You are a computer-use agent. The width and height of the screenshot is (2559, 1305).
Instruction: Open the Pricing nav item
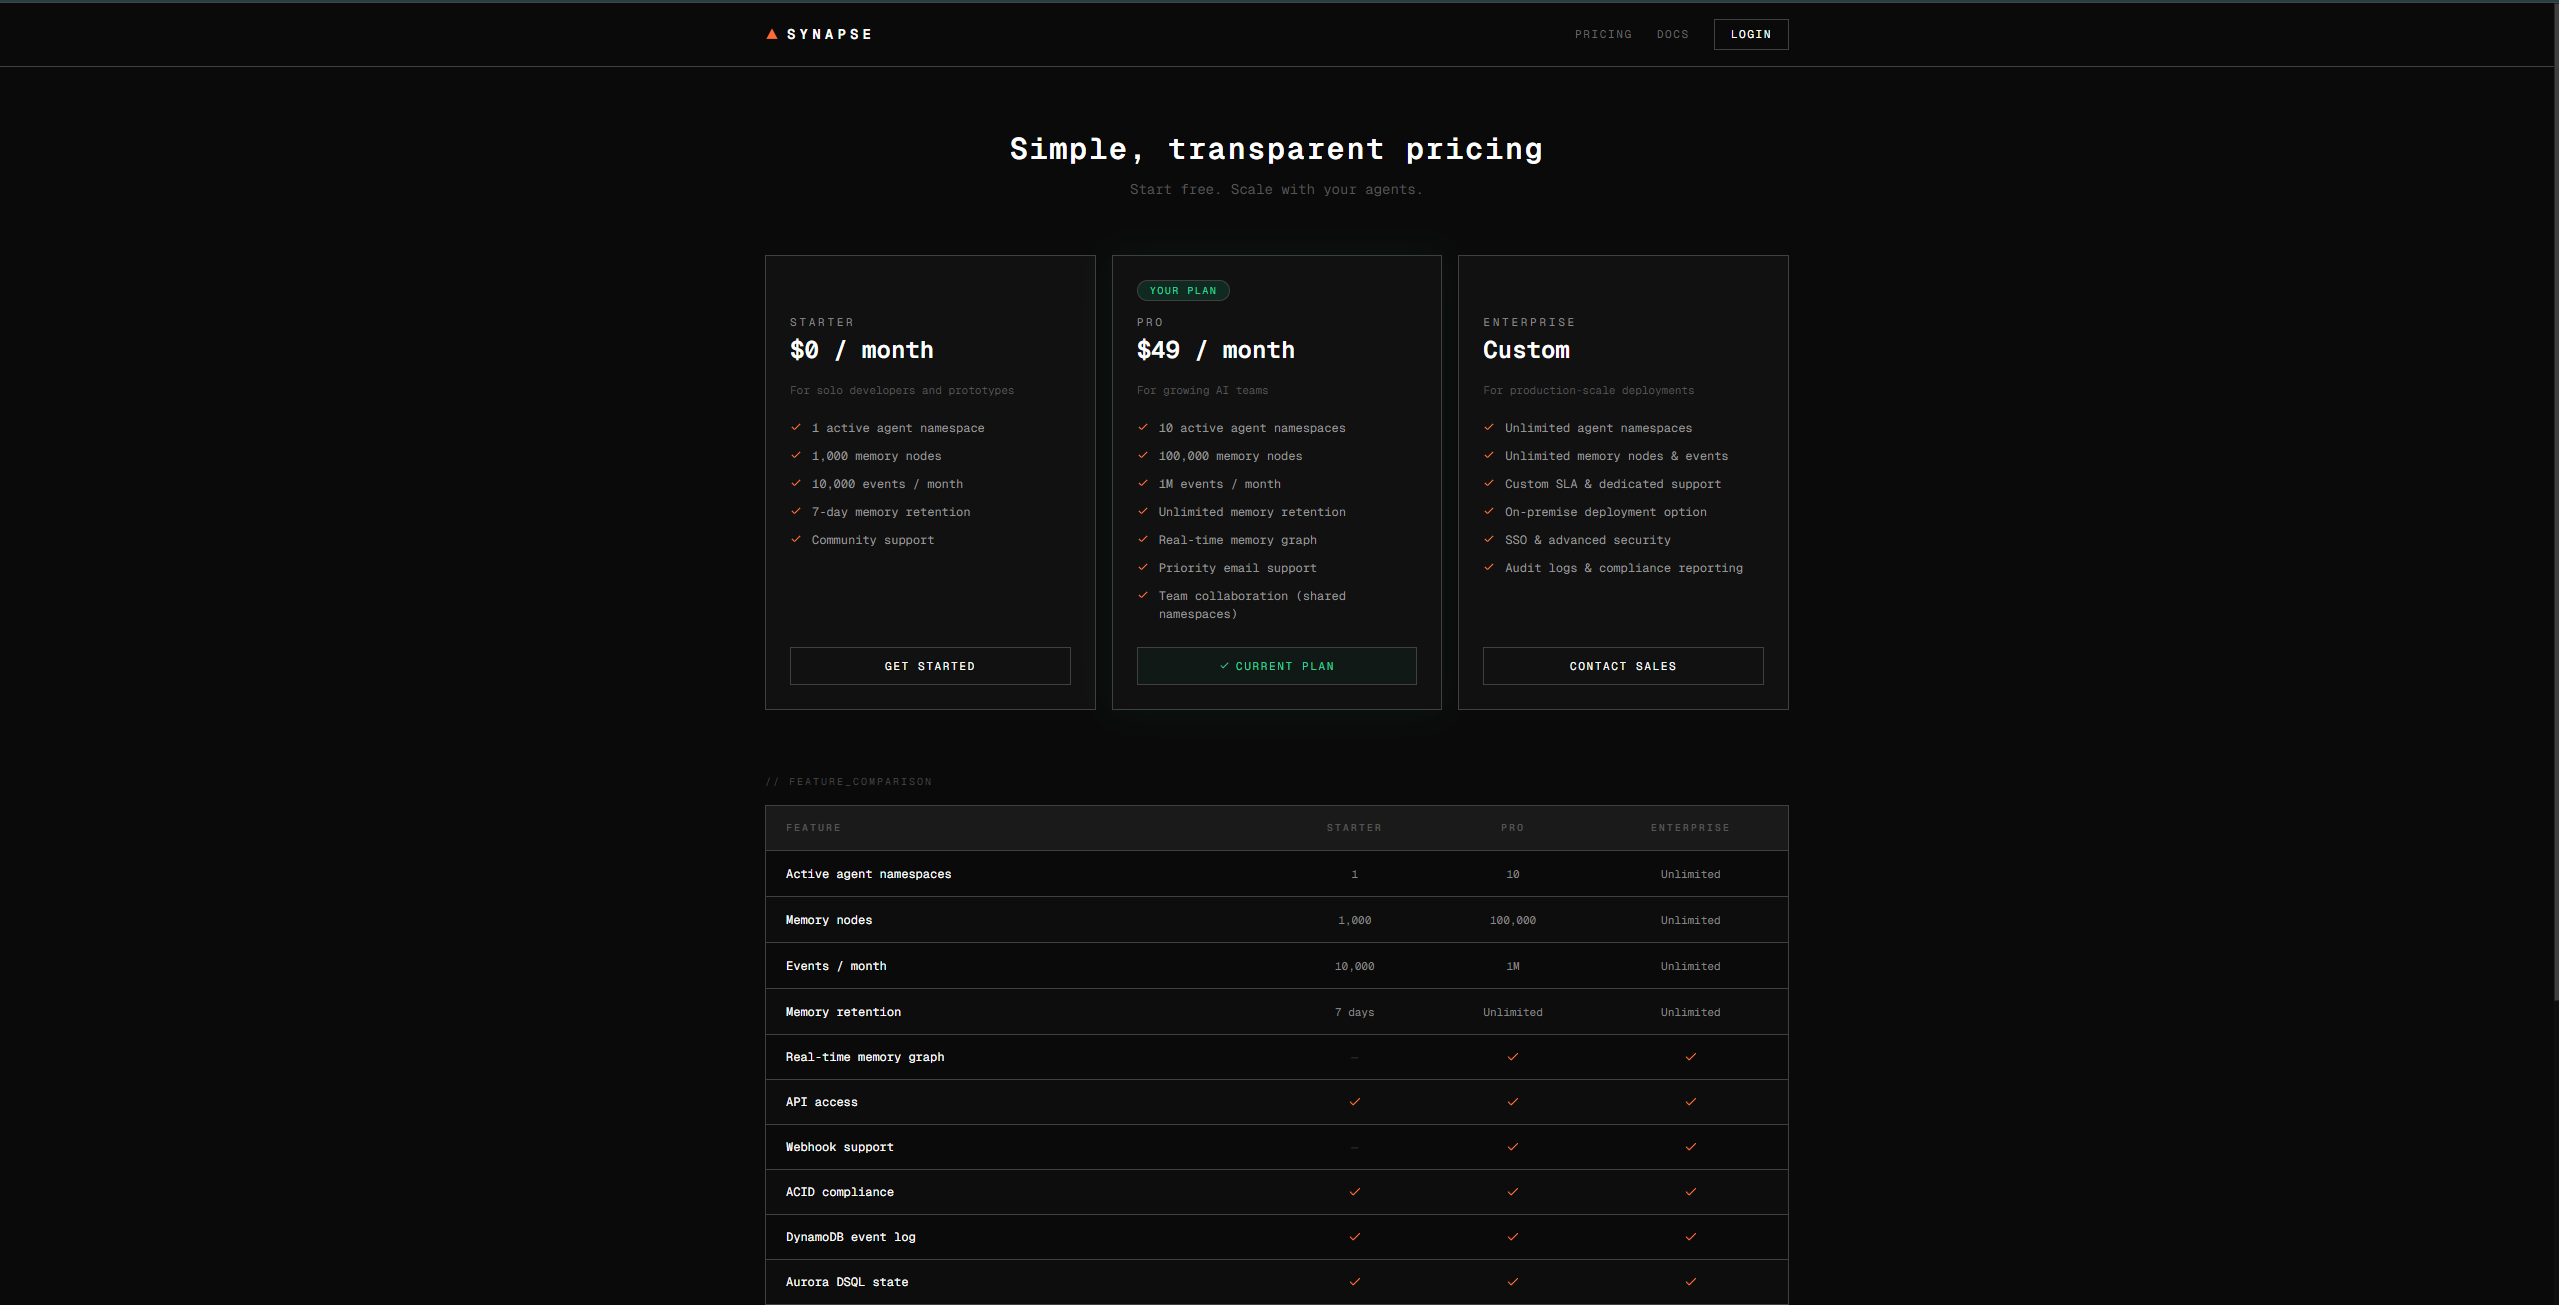pyautogui.click(x=1603, y=34)
